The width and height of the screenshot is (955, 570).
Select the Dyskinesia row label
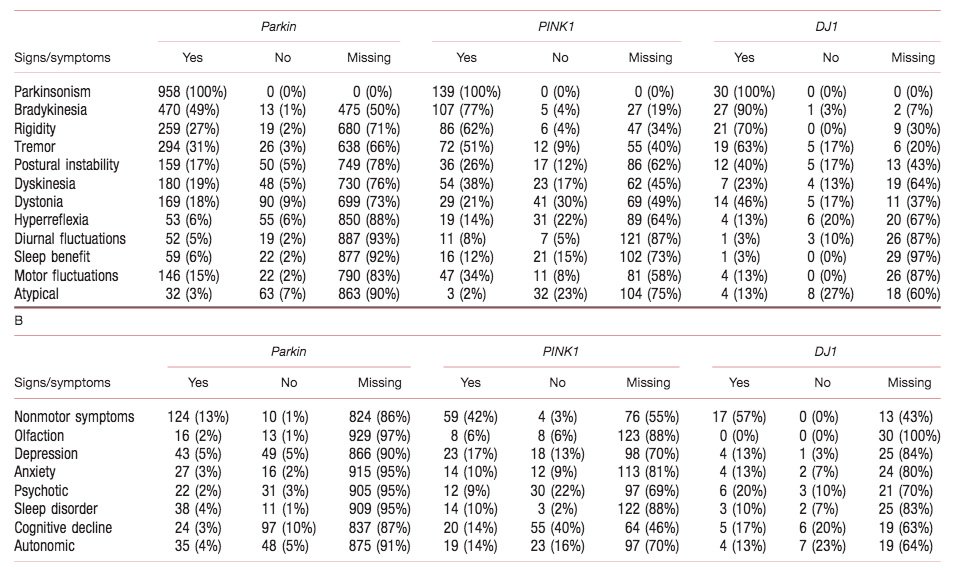click(x=45, y=184)
